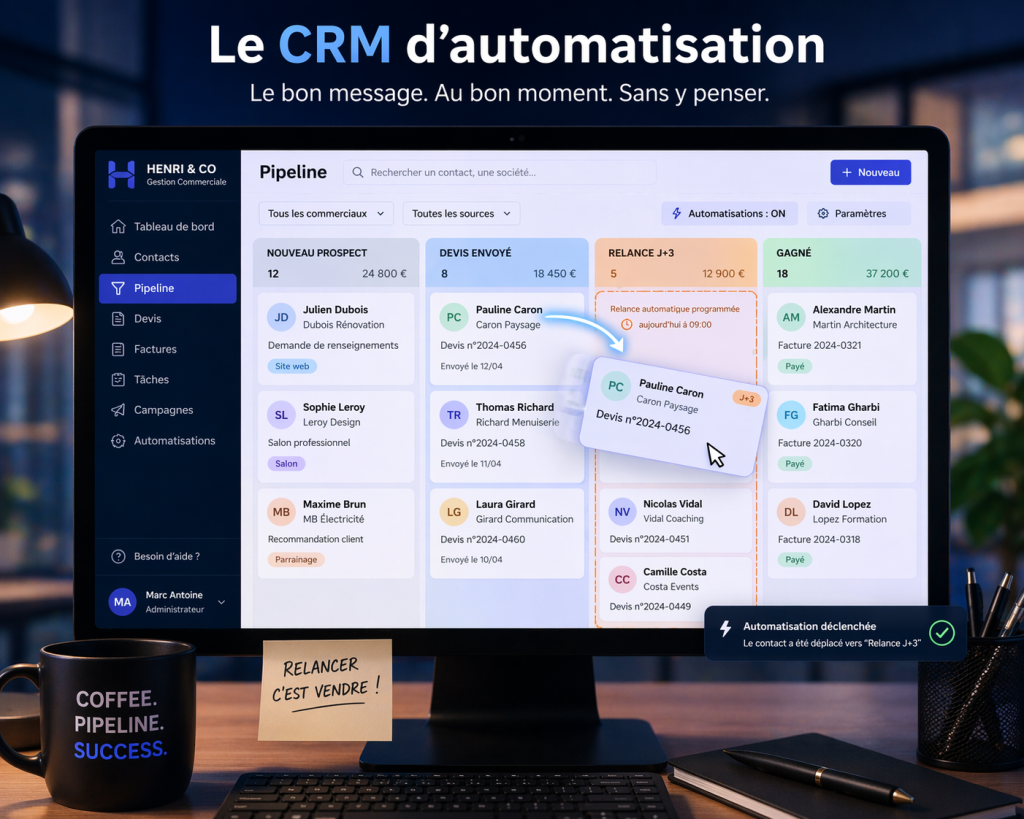Viewport: 1024px width, 819px height.
Task: Click Demande de renseignements text
Action: (333, 345)
